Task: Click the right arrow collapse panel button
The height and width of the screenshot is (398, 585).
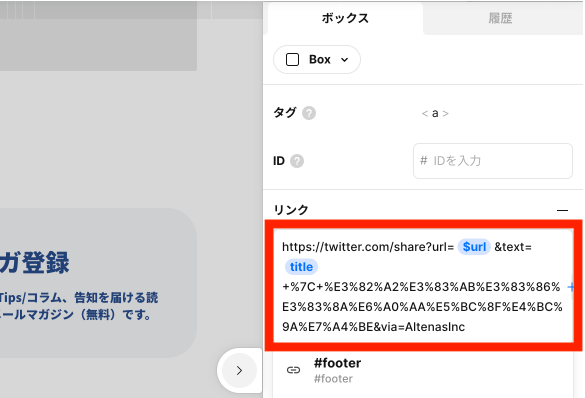Action: (239, 370)
